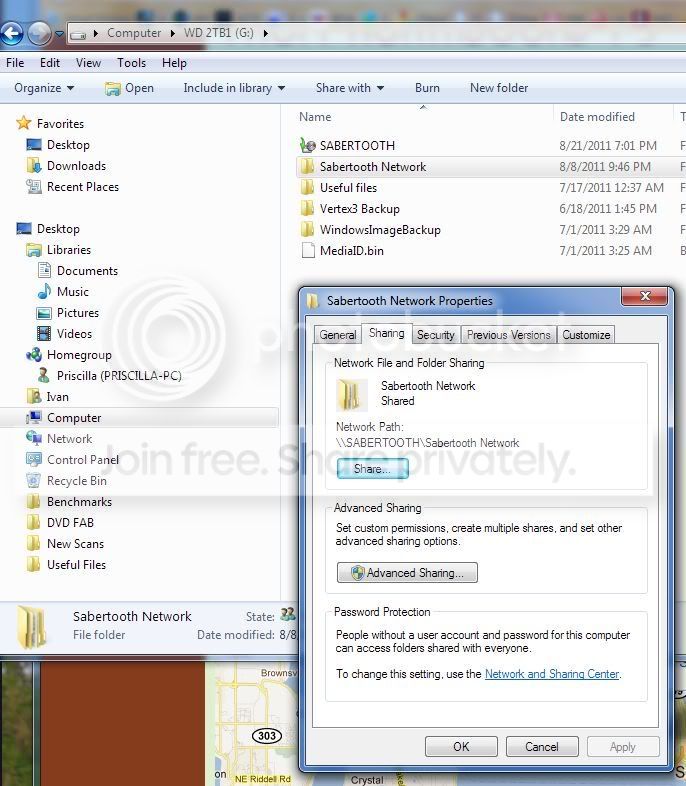Switch to Previous Versions tab
686x786 pixels.
click(508, 335)
